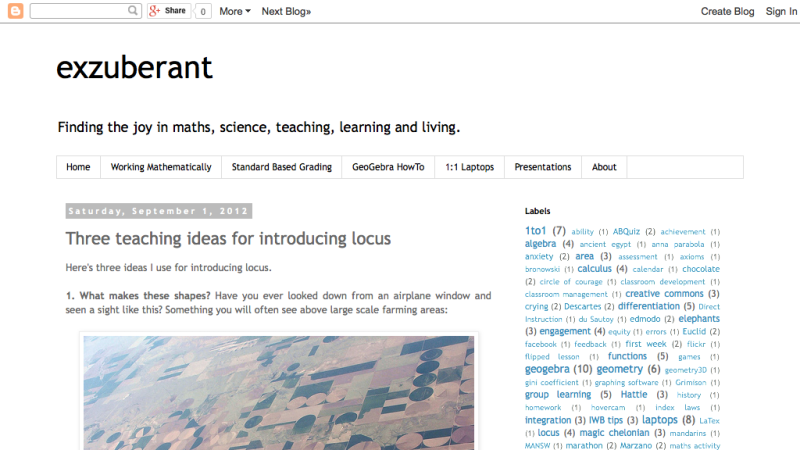Image resolution: width=800 pixels, height=450 pixels.
Task: Select the anxiety label
Action: [x=539, y=256]
